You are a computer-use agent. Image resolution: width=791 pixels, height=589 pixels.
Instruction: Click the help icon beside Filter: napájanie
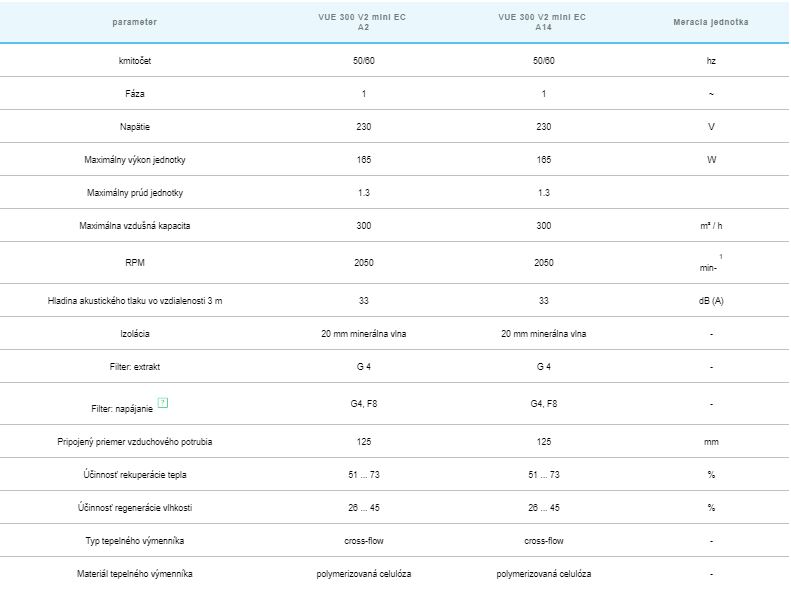tap(163, 403)
